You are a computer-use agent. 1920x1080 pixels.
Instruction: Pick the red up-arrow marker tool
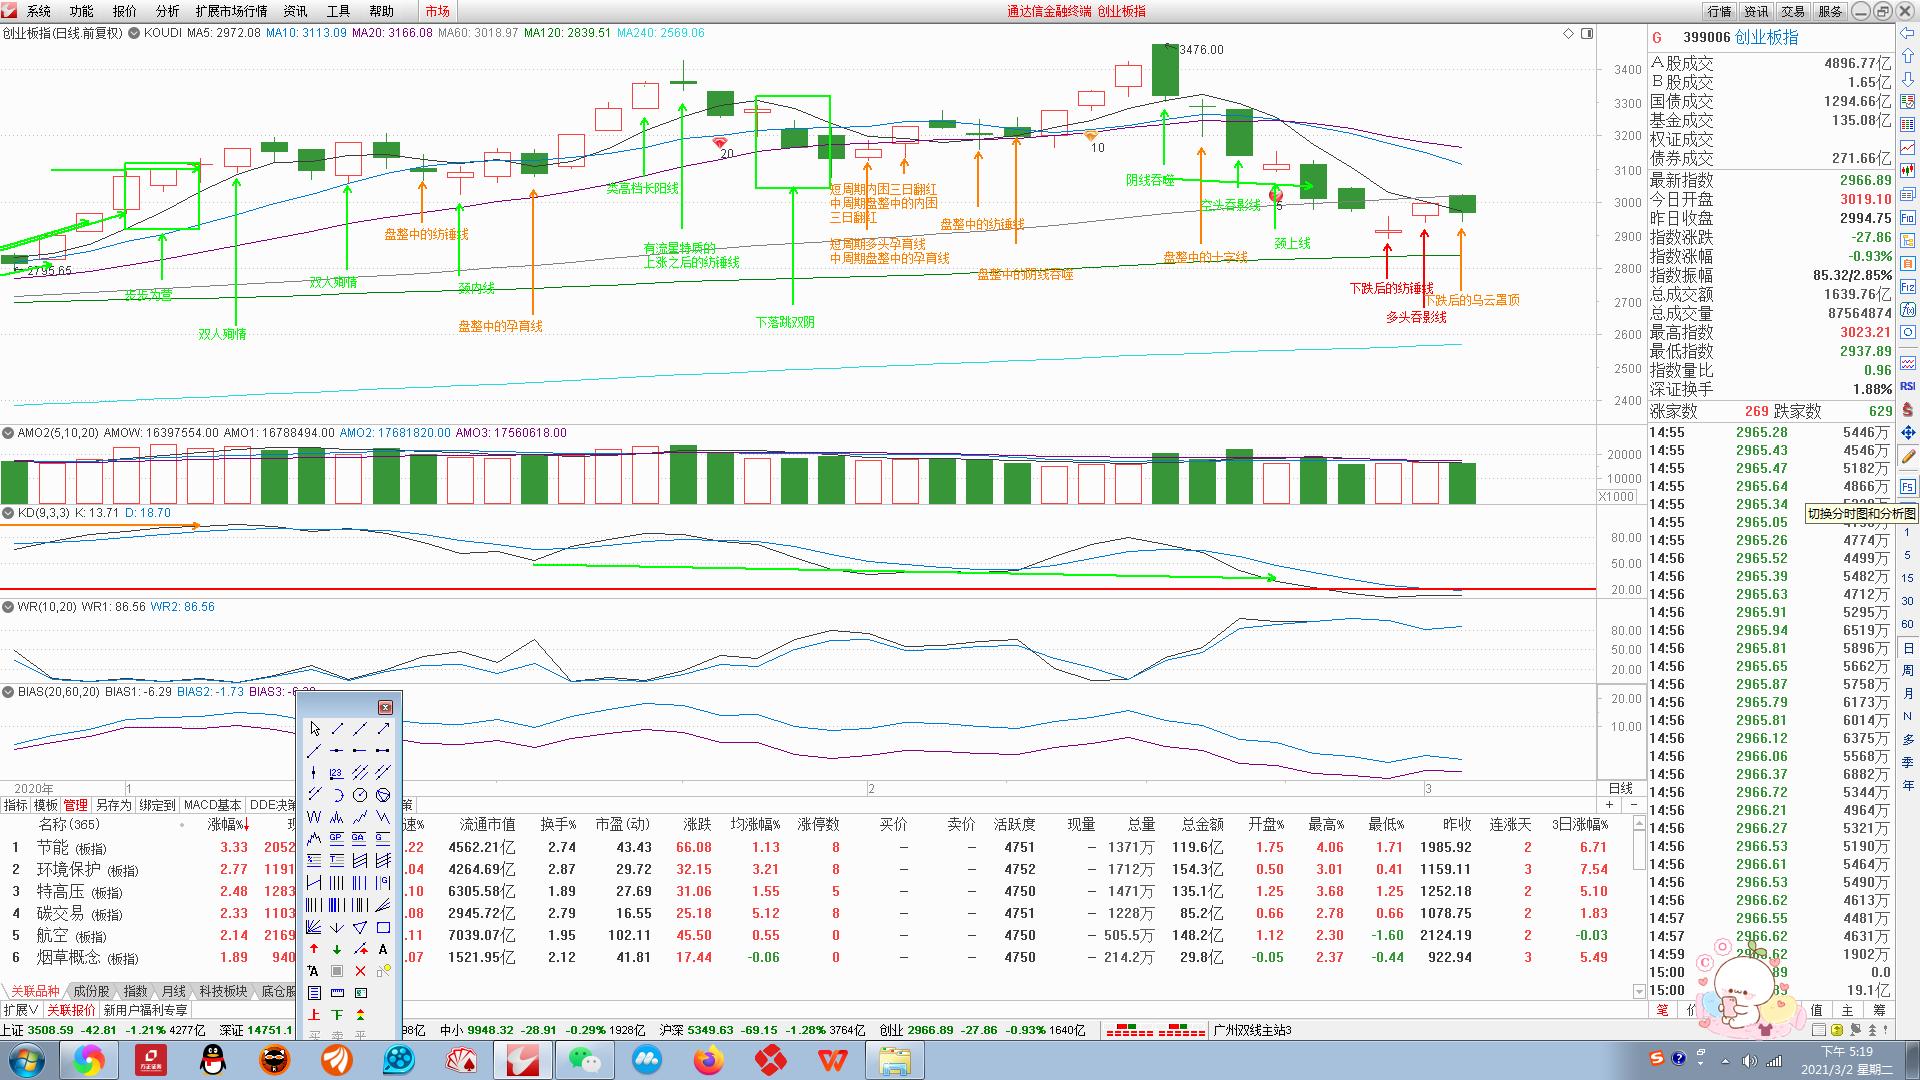tap(314, 948)
